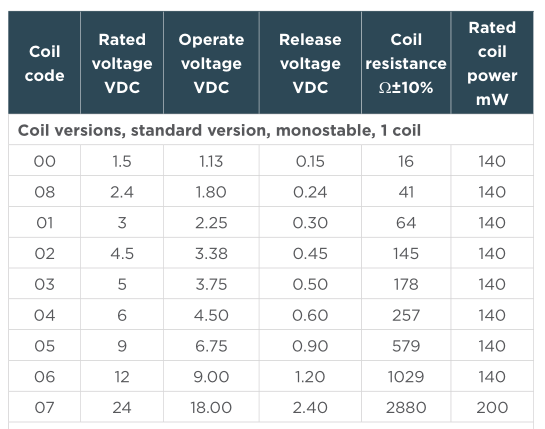Viewport: 545px width, 429px height.
Task: Click coil code 08 cell
Action: [44, 192]
